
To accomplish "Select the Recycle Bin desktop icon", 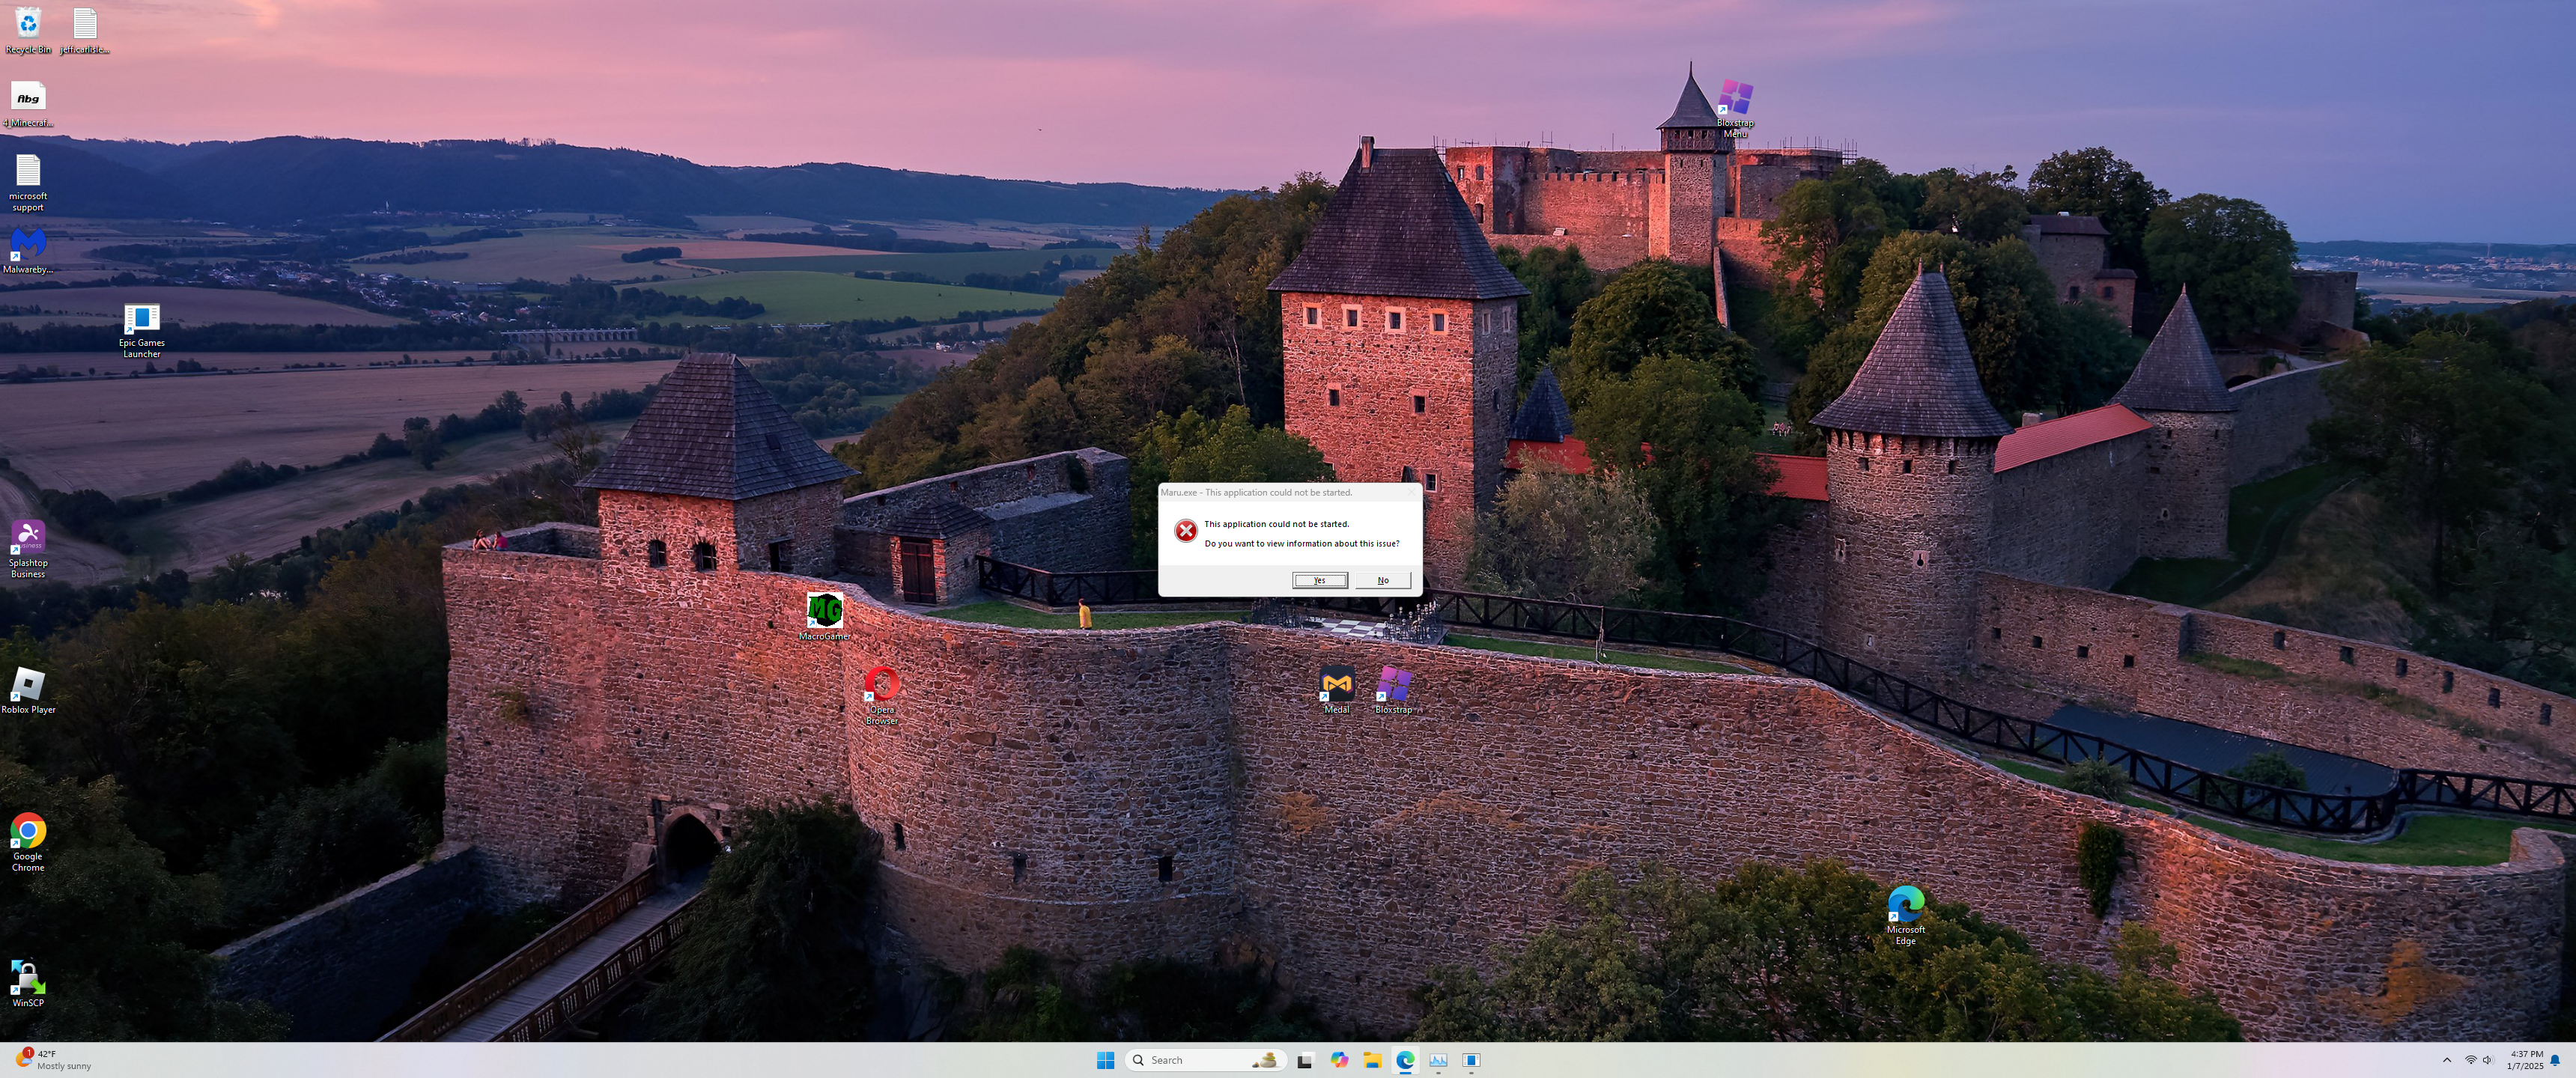I will (x=28, y=25).
